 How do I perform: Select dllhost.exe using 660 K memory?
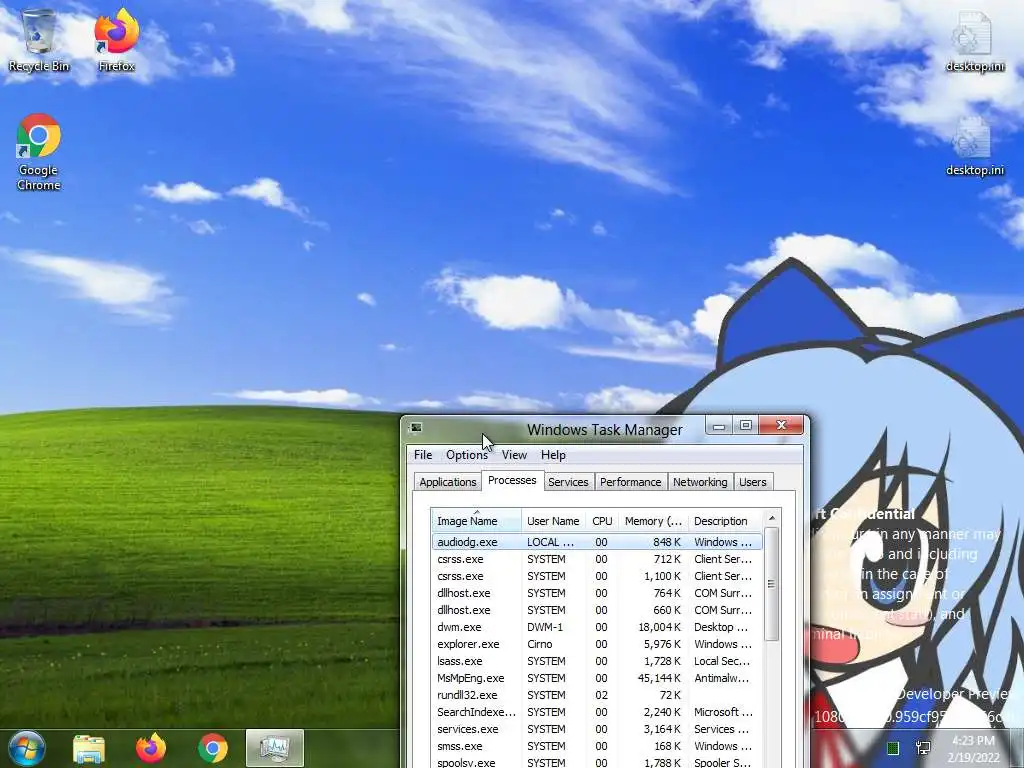597,610
